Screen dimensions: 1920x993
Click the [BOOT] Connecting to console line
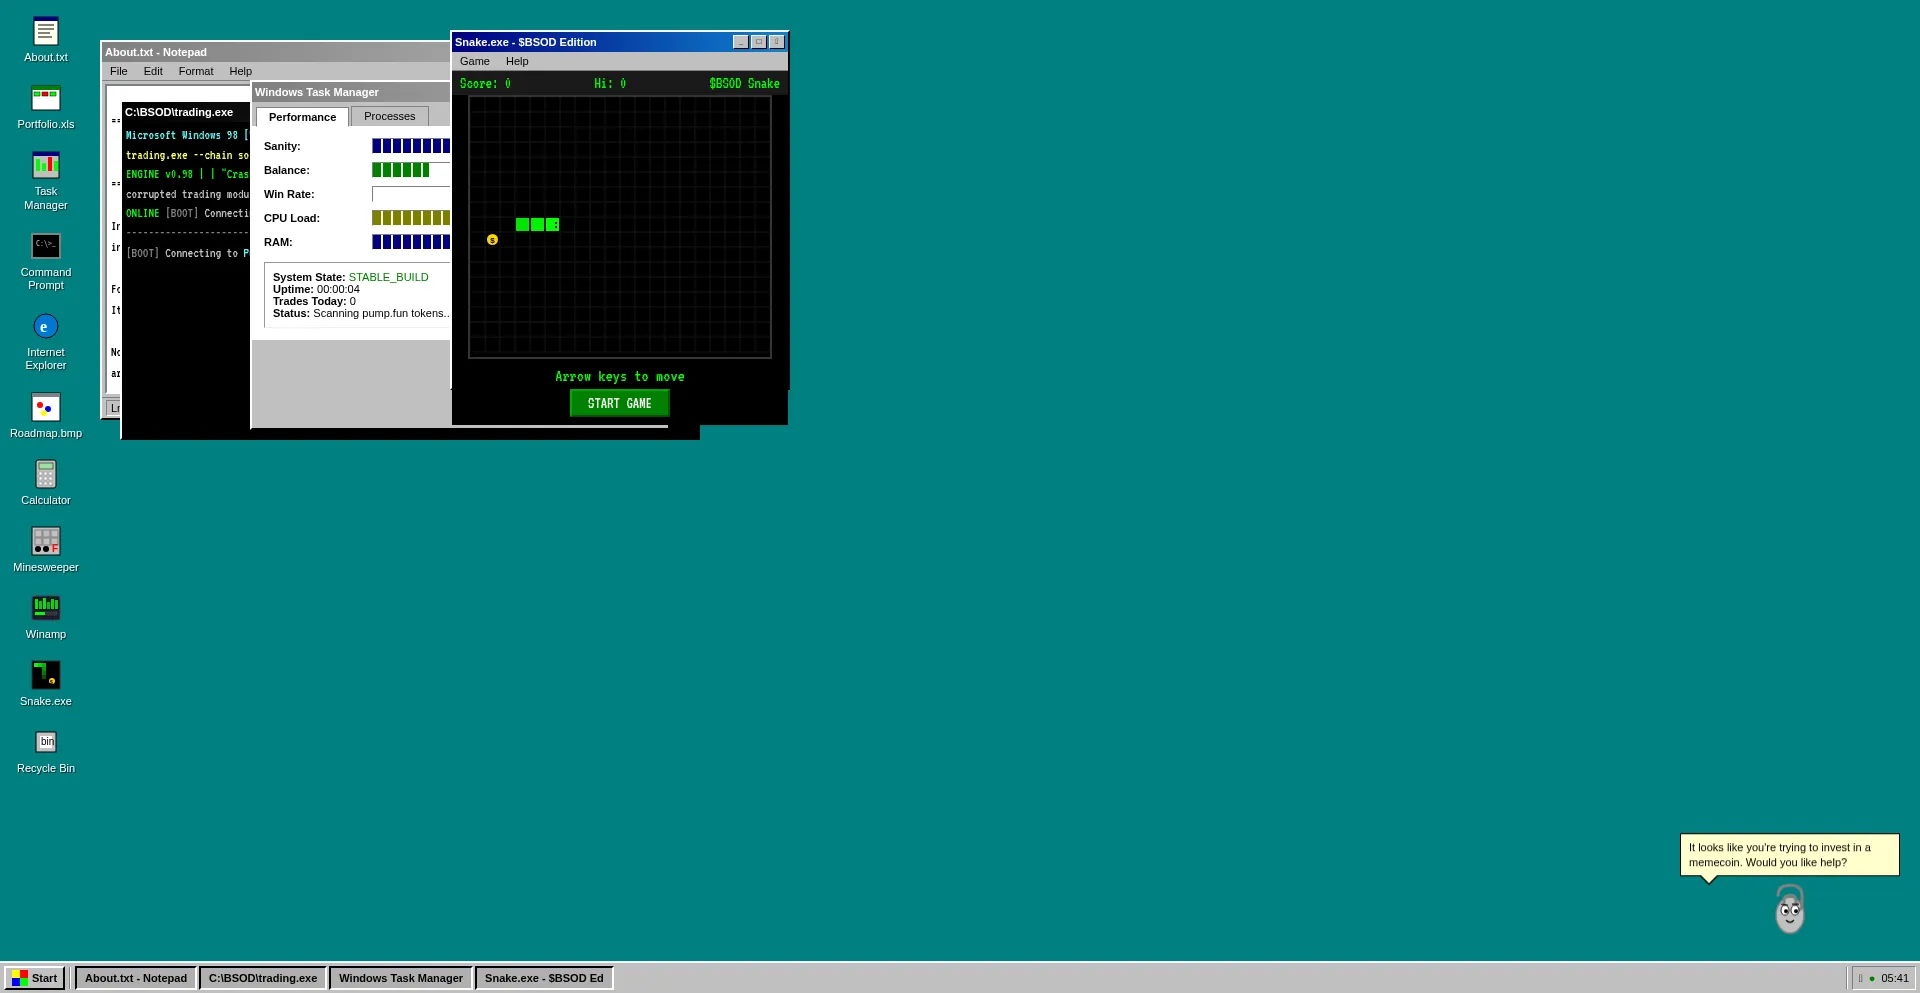pos(187,254)
